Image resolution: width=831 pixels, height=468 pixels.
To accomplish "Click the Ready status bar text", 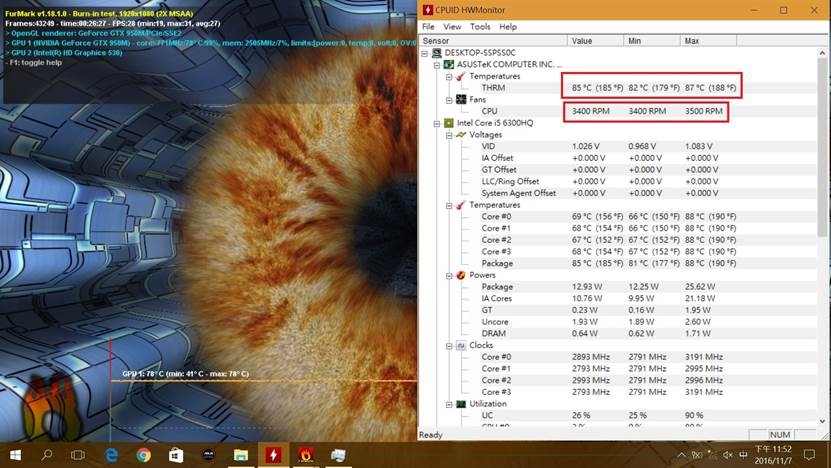I will pos(431,435).
